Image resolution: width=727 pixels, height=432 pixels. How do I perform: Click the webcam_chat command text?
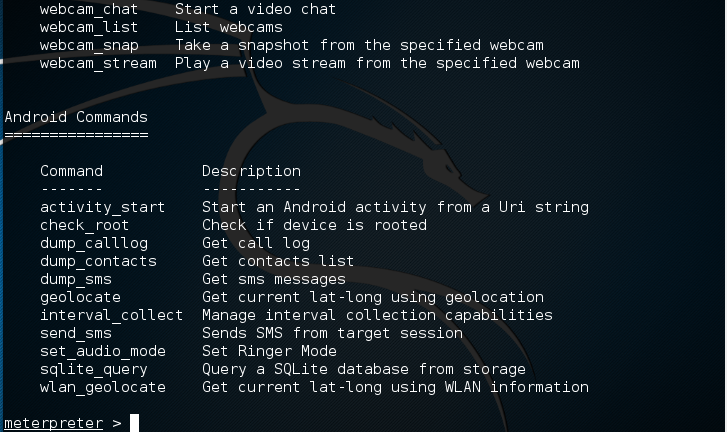(89, 9)
